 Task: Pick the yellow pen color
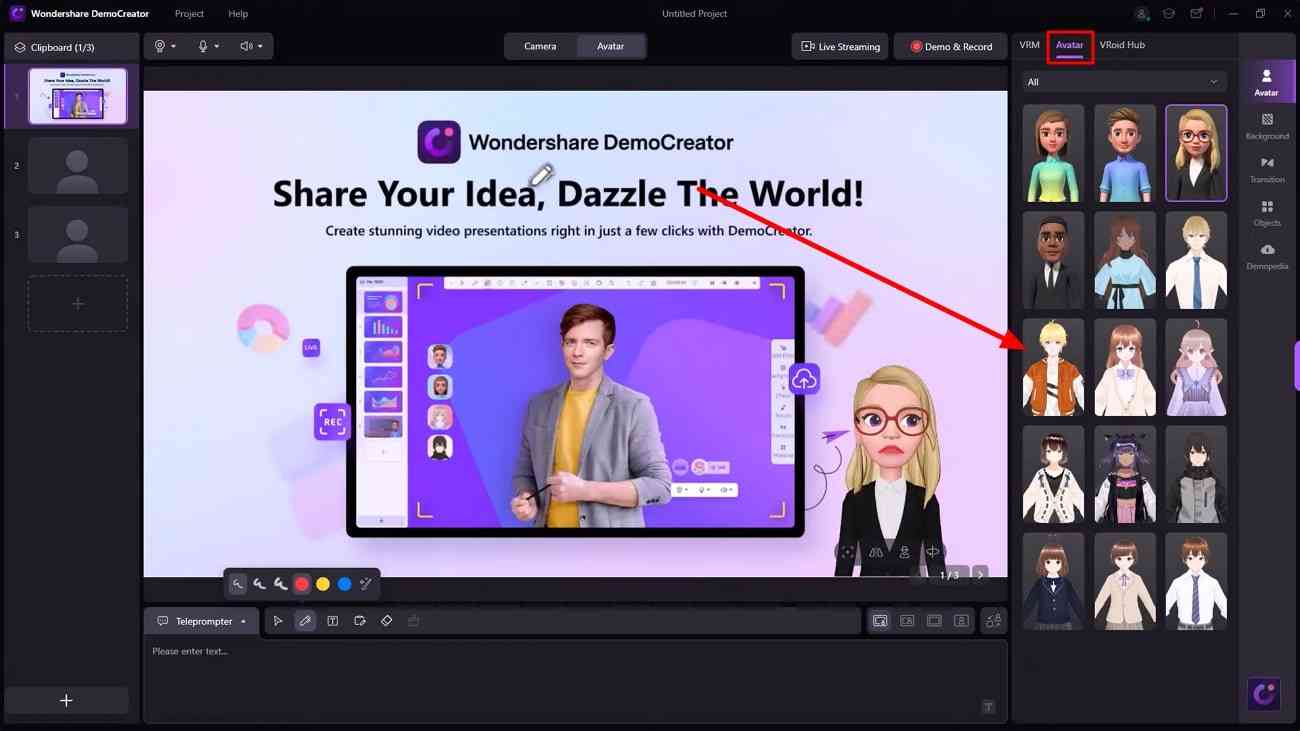pos(323,584)
